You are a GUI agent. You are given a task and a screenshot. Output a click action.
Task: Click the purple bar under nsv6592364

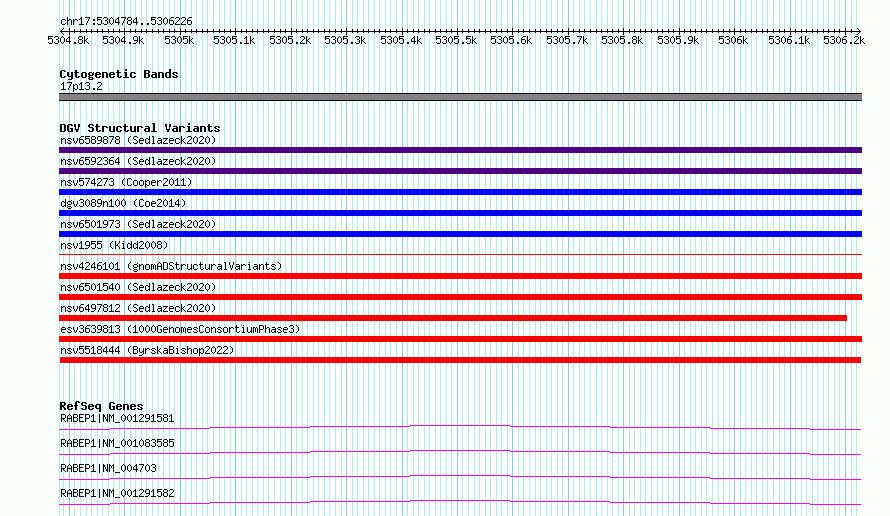click(460, 171)
